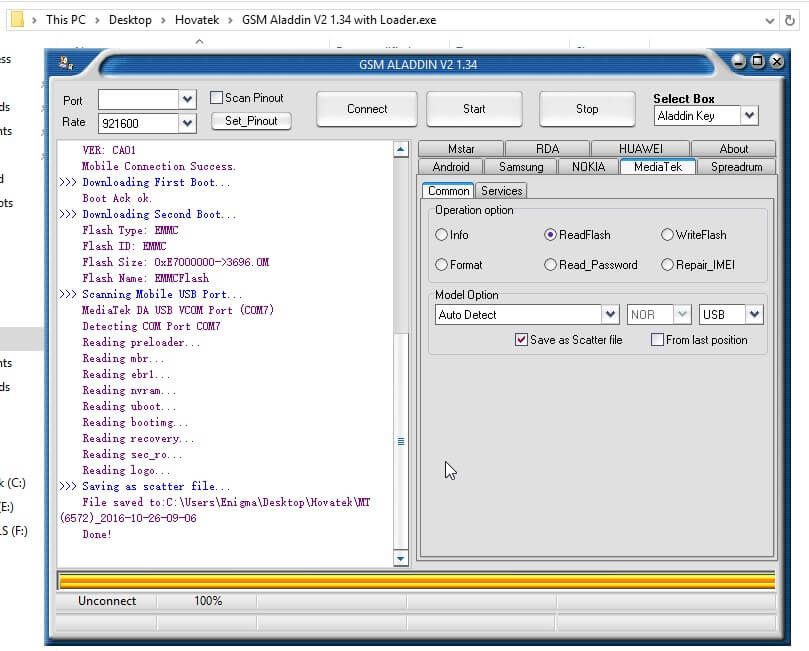809x651 pixels.
Task: Maximize the GSM Aladdin window
Action: 757,61
